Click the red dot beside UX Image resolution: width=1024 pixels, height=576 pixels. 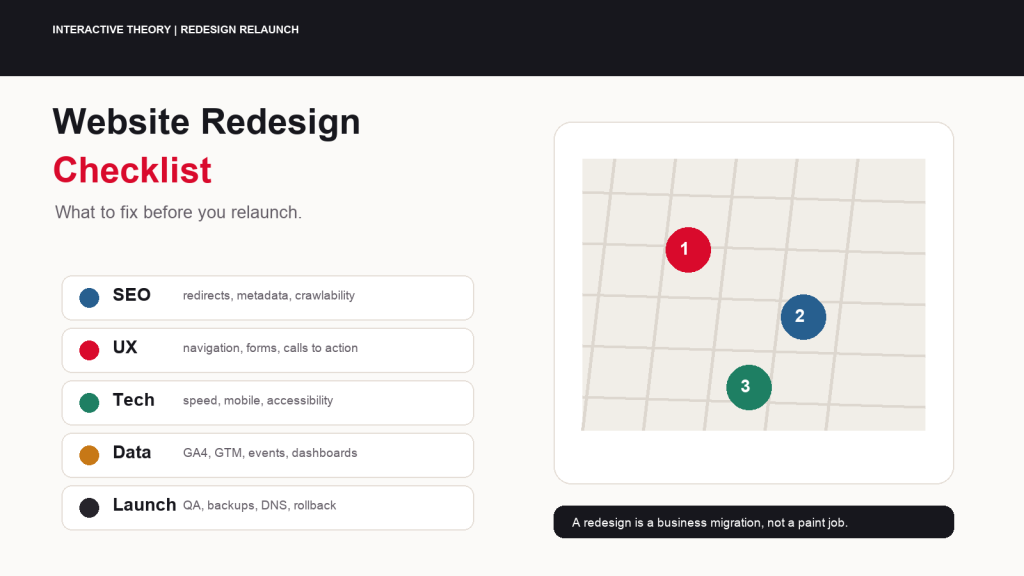coord(89,350)
